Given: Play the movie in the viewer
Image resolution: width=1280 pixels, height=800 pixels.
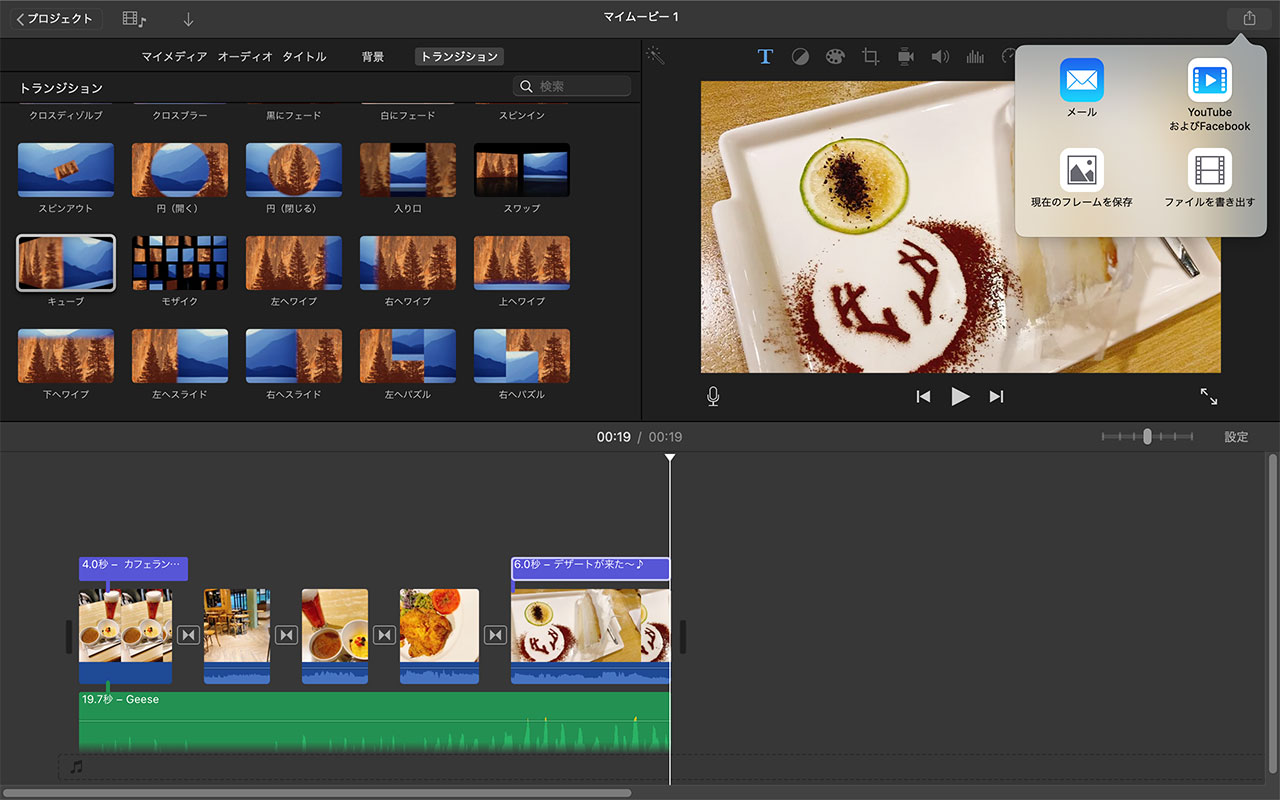Looking at the screenshot, I should [x=960, y=397].
